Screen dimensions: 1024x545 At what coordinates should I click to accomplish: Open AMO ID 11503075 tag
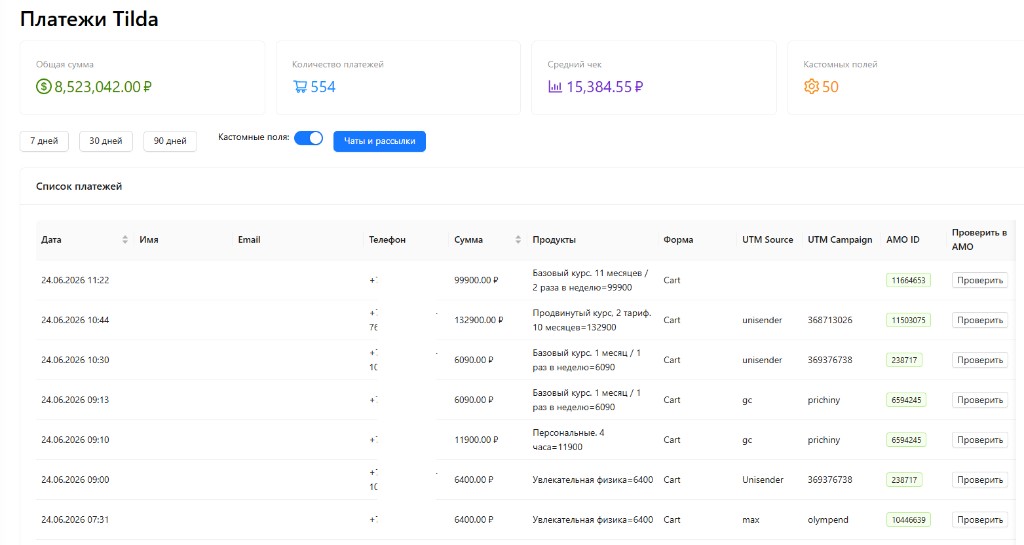908,320
